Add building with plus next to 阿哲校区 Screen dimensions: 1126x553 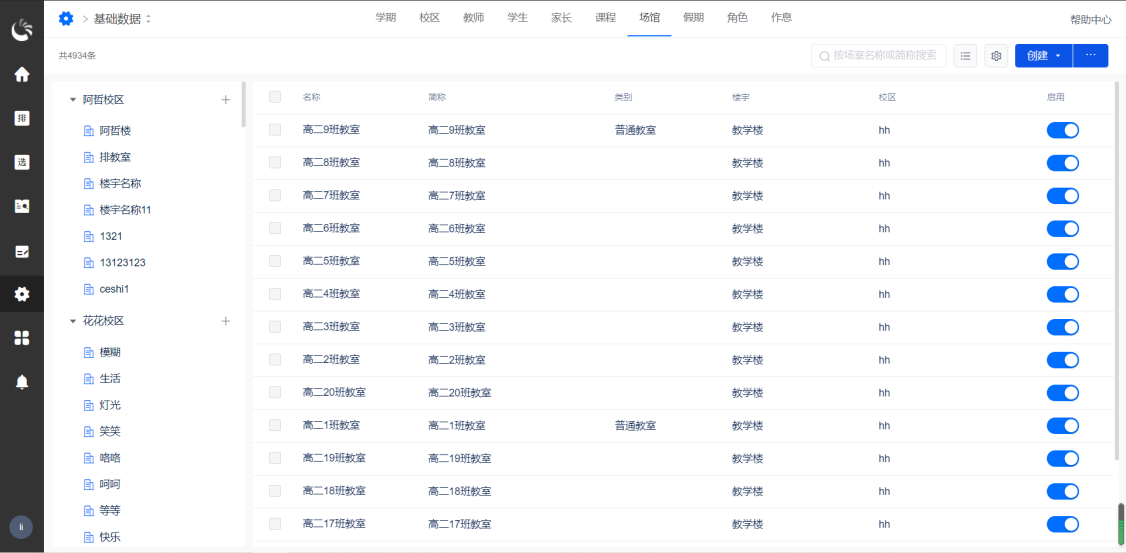coord(225,100)
